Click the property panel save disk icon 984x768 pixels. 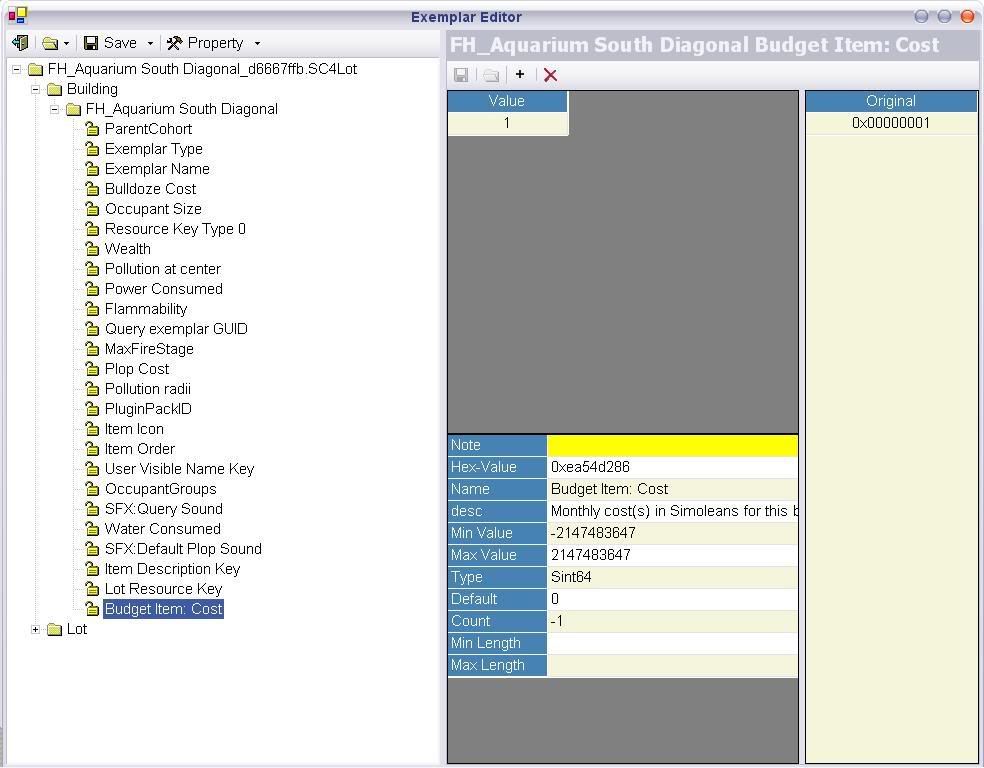(461, 75)
